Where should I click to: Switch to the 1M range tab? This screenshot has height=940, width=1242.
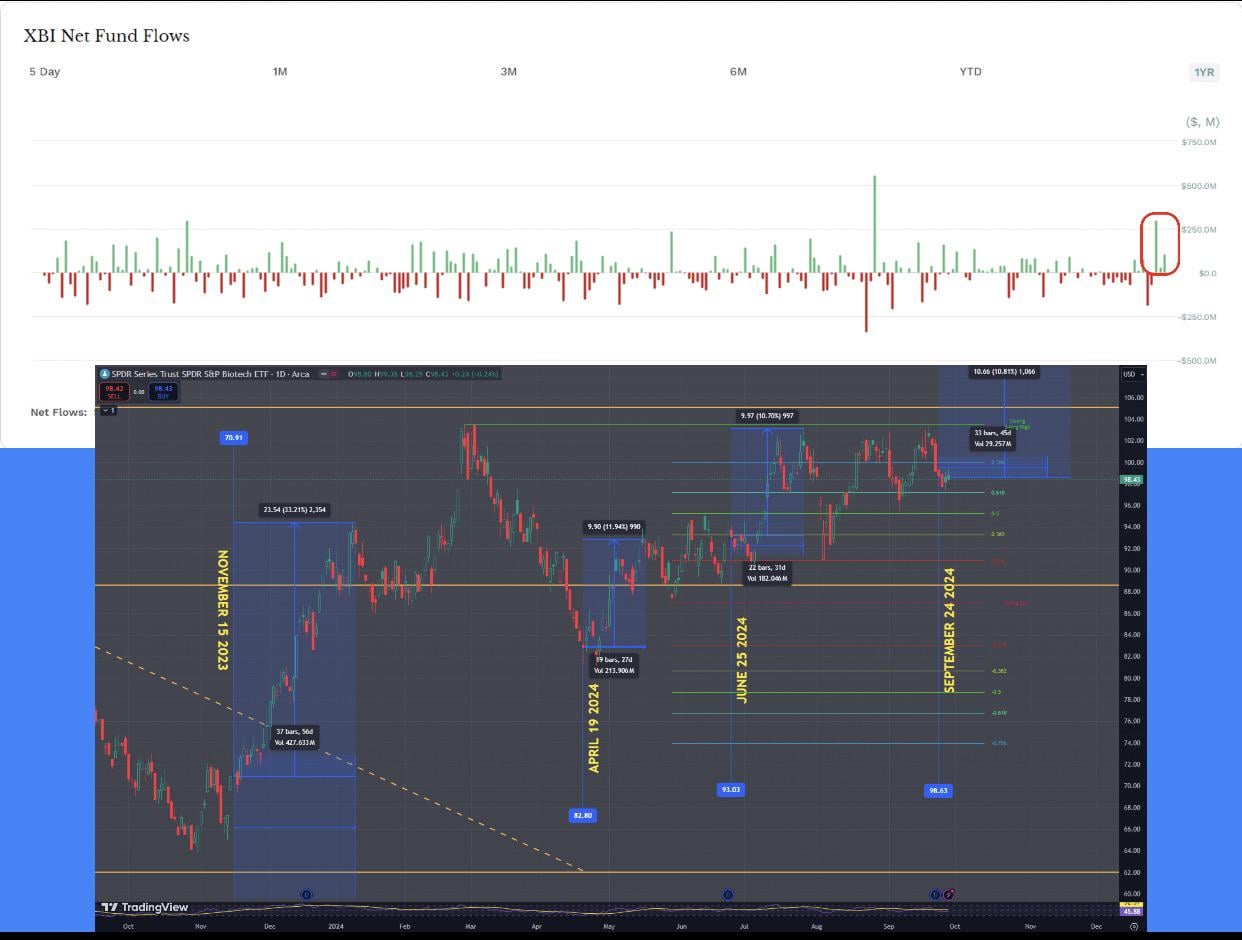(280, 72)
